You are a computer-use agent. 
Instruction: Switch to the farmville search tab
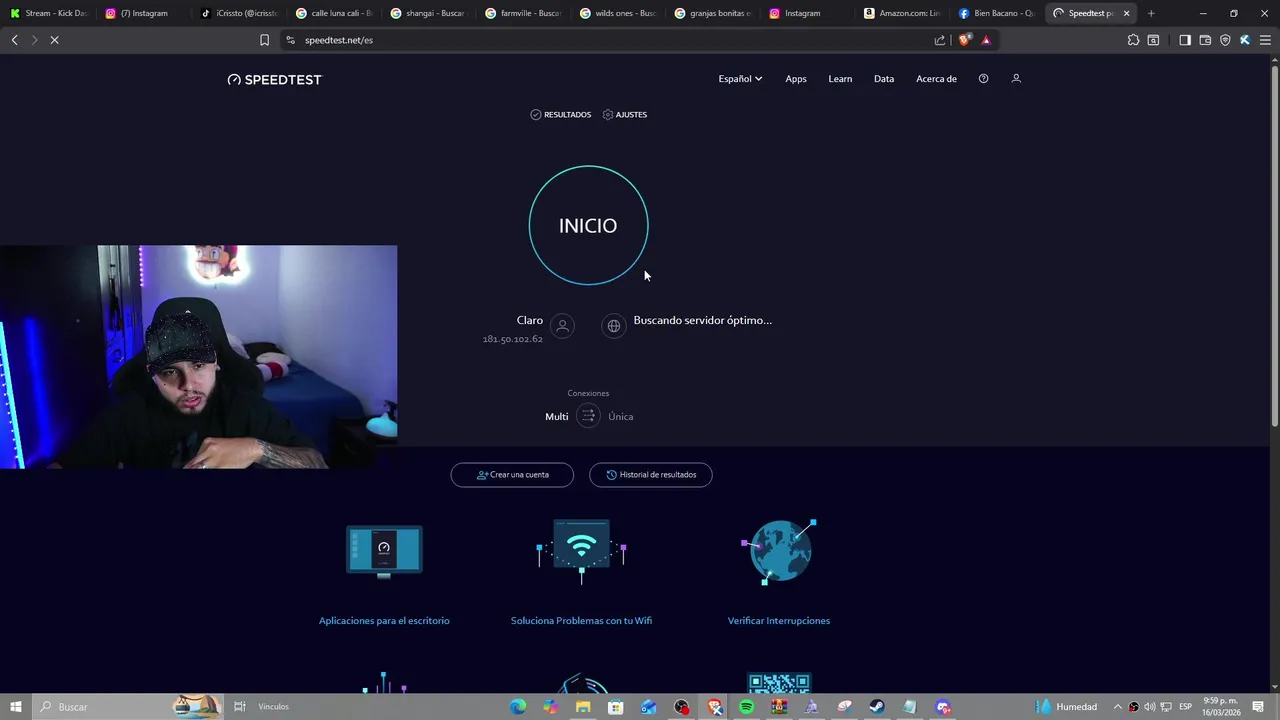click(x=522, y=13)
